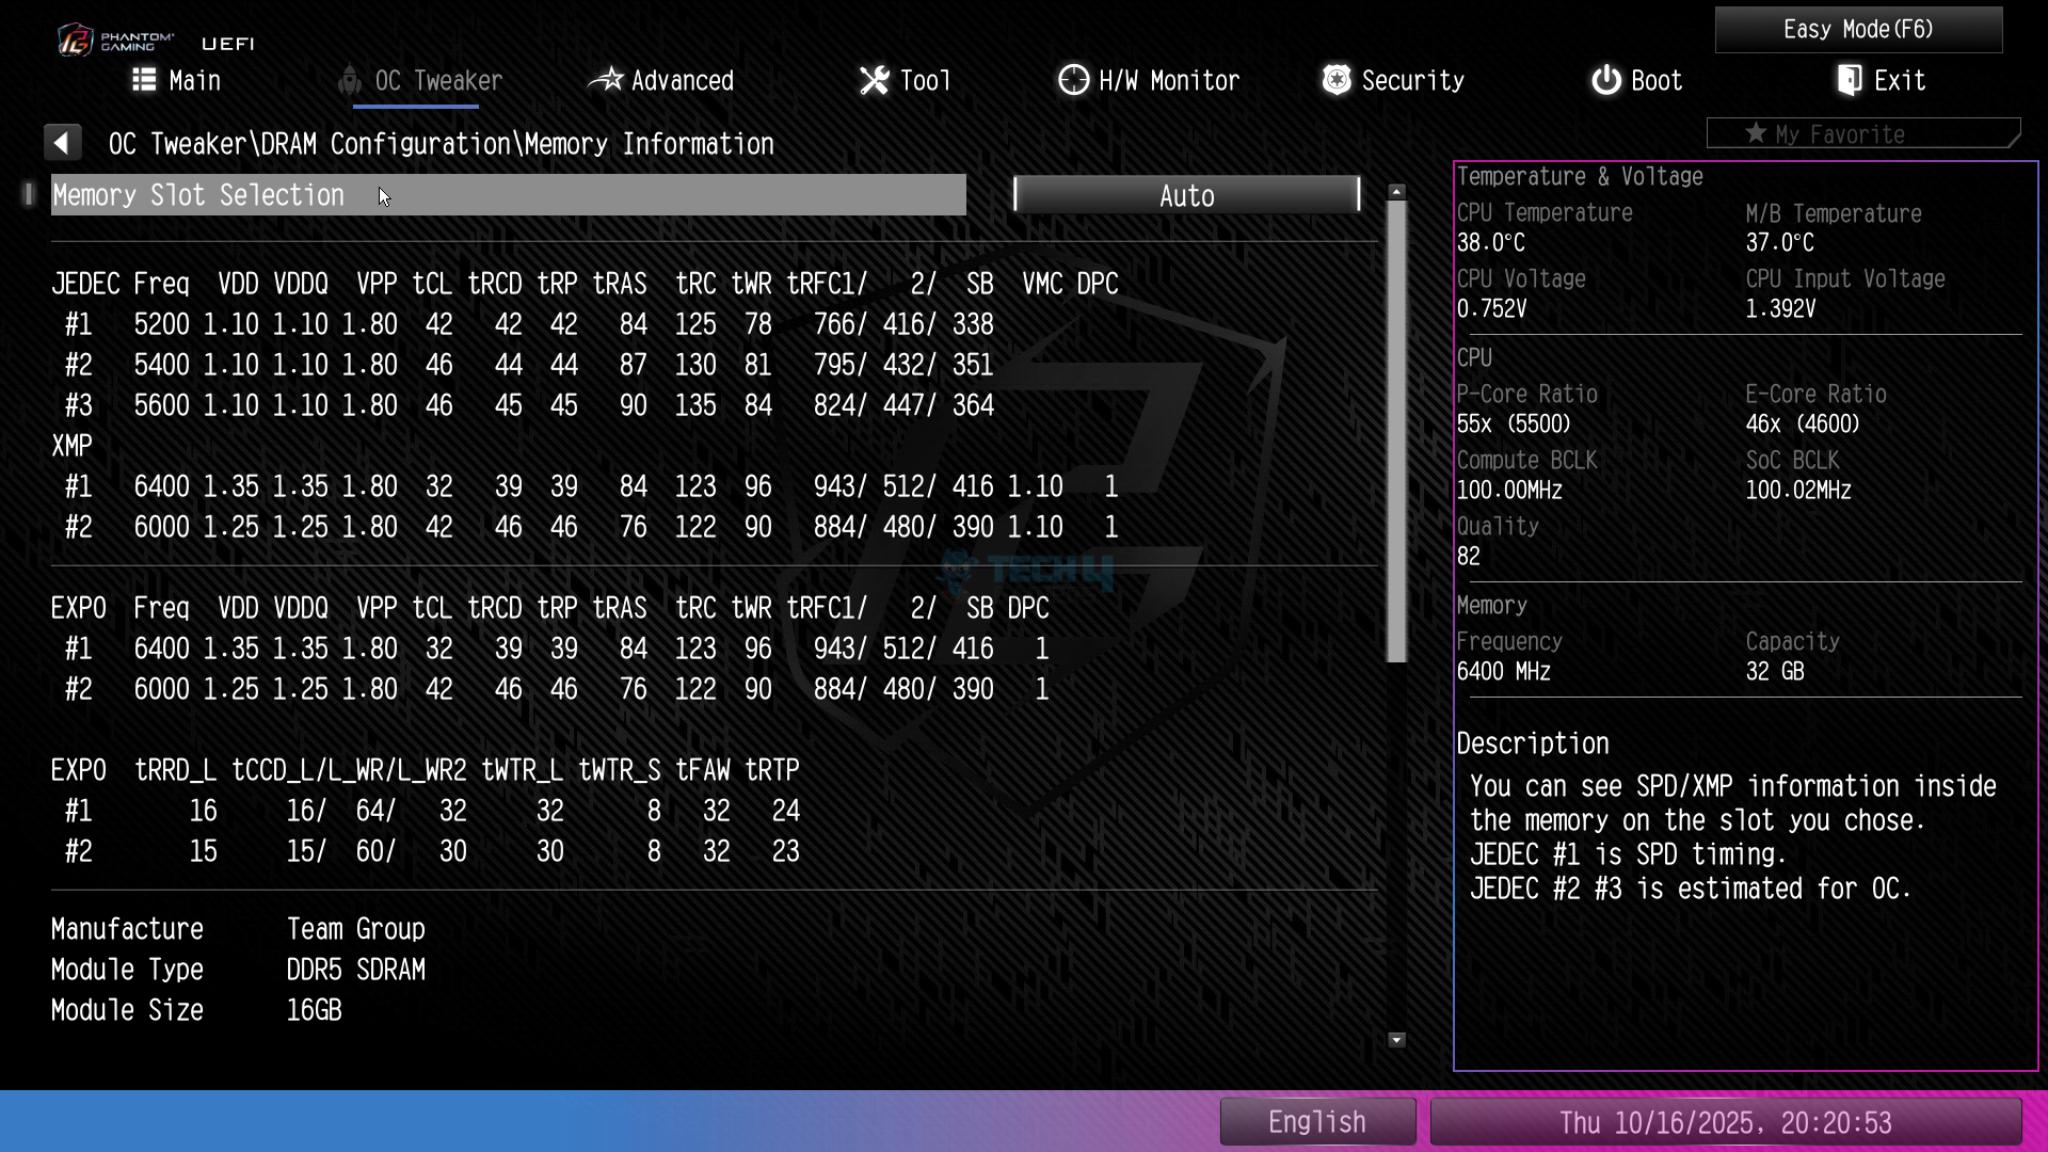The width and height of the screenshot is (2048, 1152).
Task: Click the back arrow button
Action: (x=62, y=143)
